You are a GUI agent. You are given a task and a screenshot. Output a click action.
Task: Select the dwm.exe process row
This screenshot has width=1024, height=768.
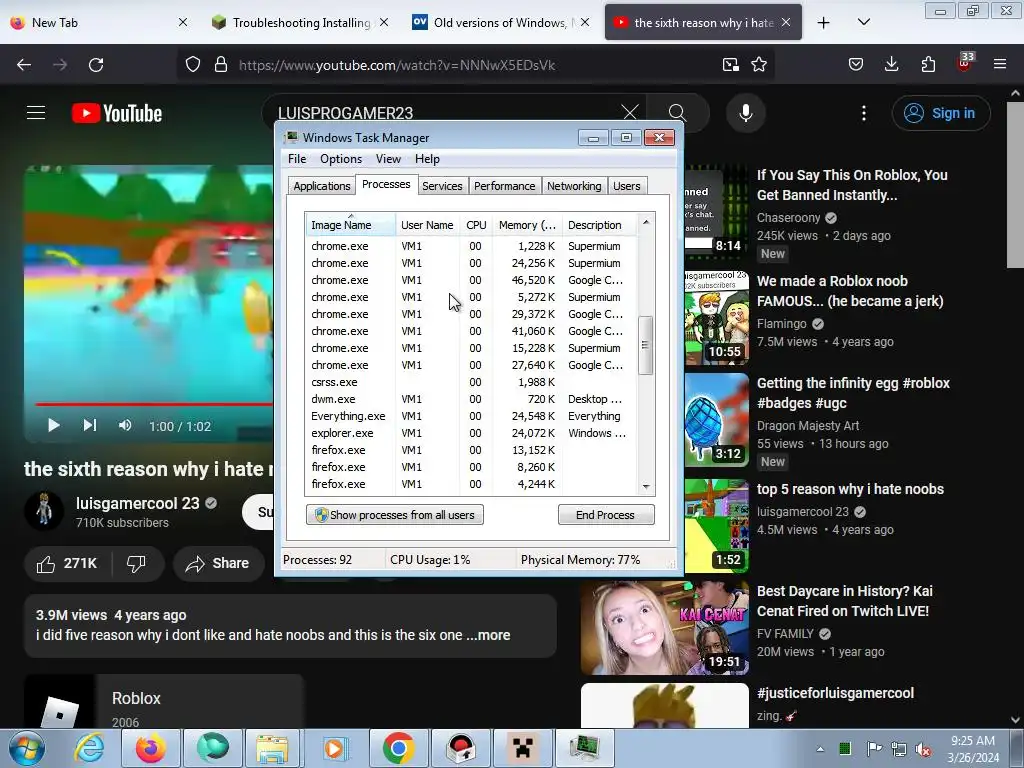(471, 399)
